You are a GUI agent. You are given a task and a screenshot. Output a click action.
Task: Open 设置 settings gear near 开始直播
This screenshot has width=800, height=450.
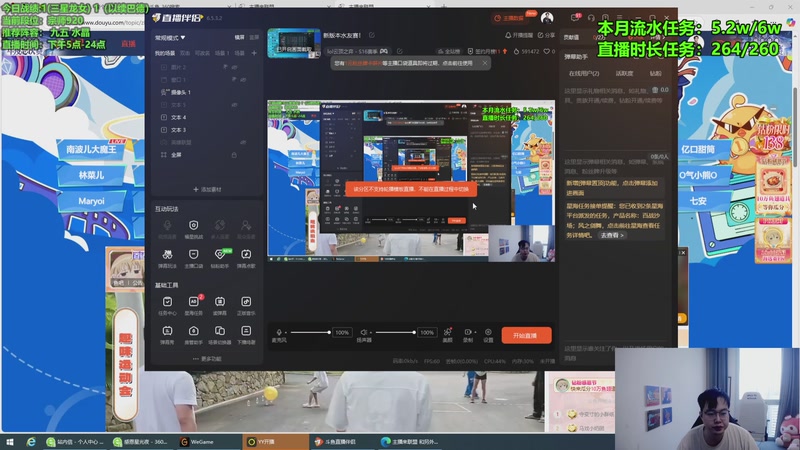point(488,335)
